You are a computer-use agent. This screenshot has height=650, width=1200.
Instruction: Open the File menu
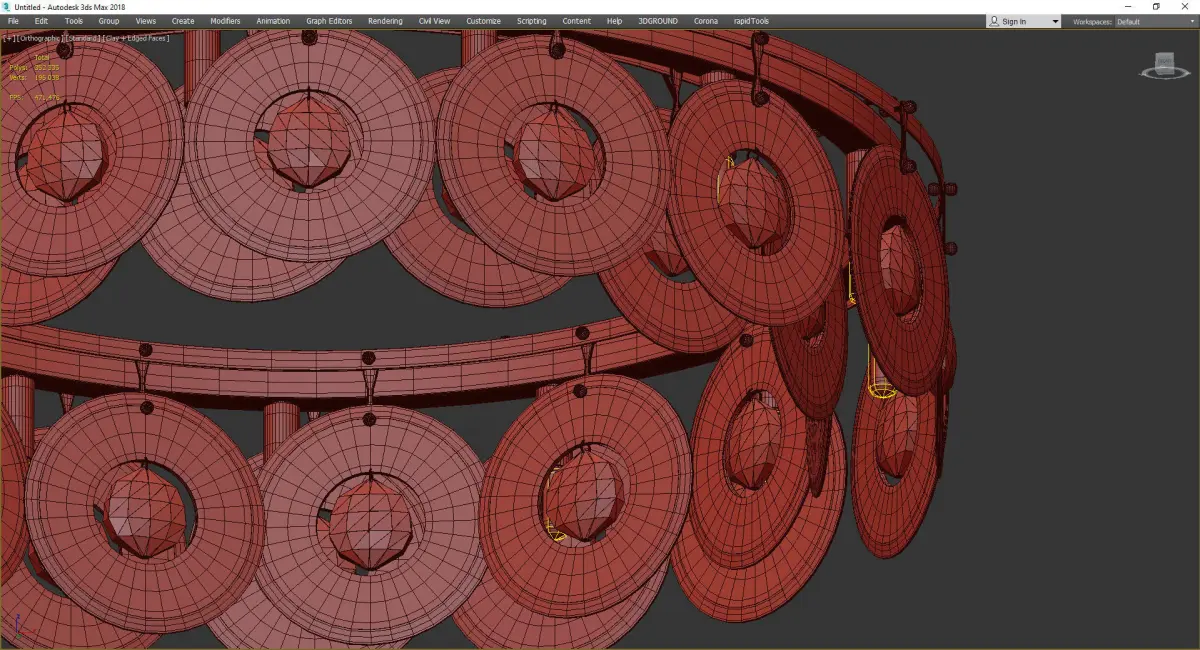[13, 21]
